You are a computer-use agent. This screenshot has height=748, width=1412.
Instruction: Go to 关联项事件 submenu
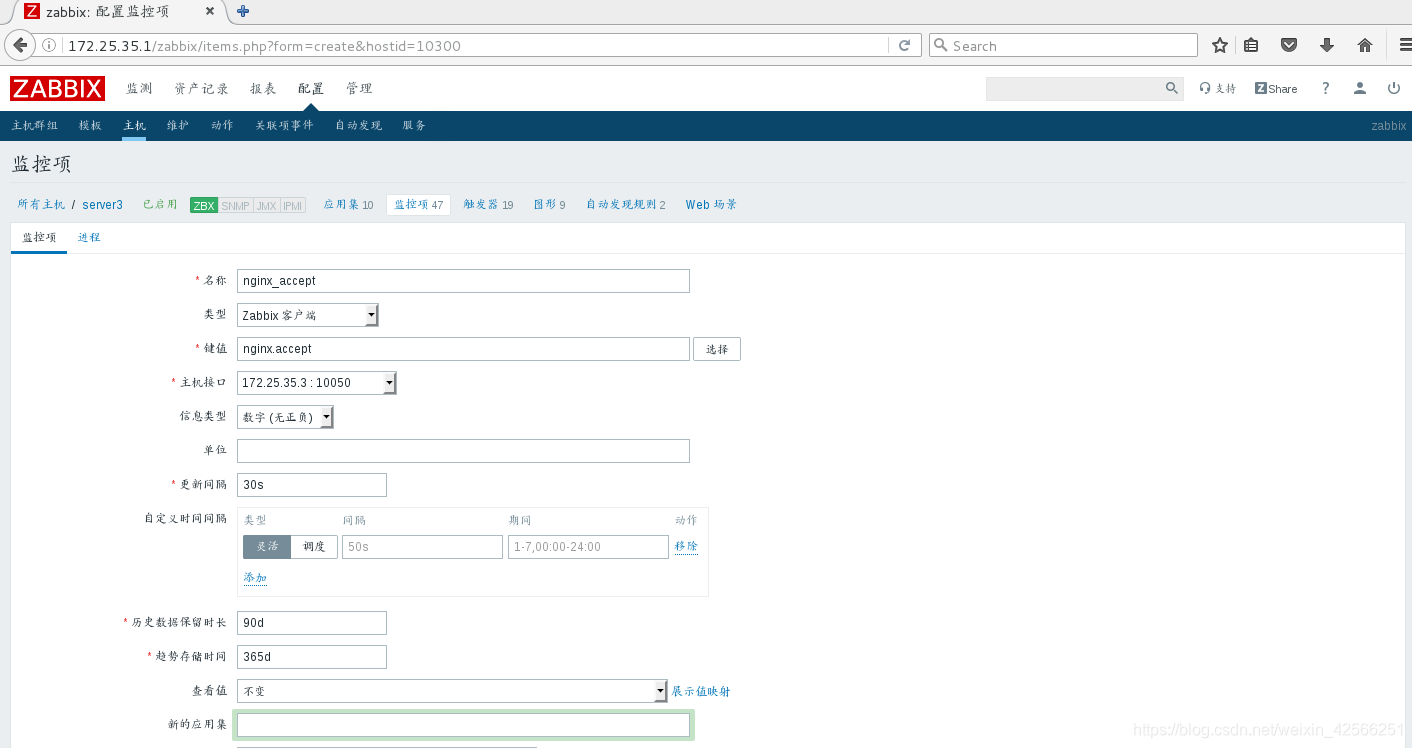point(284,125)
